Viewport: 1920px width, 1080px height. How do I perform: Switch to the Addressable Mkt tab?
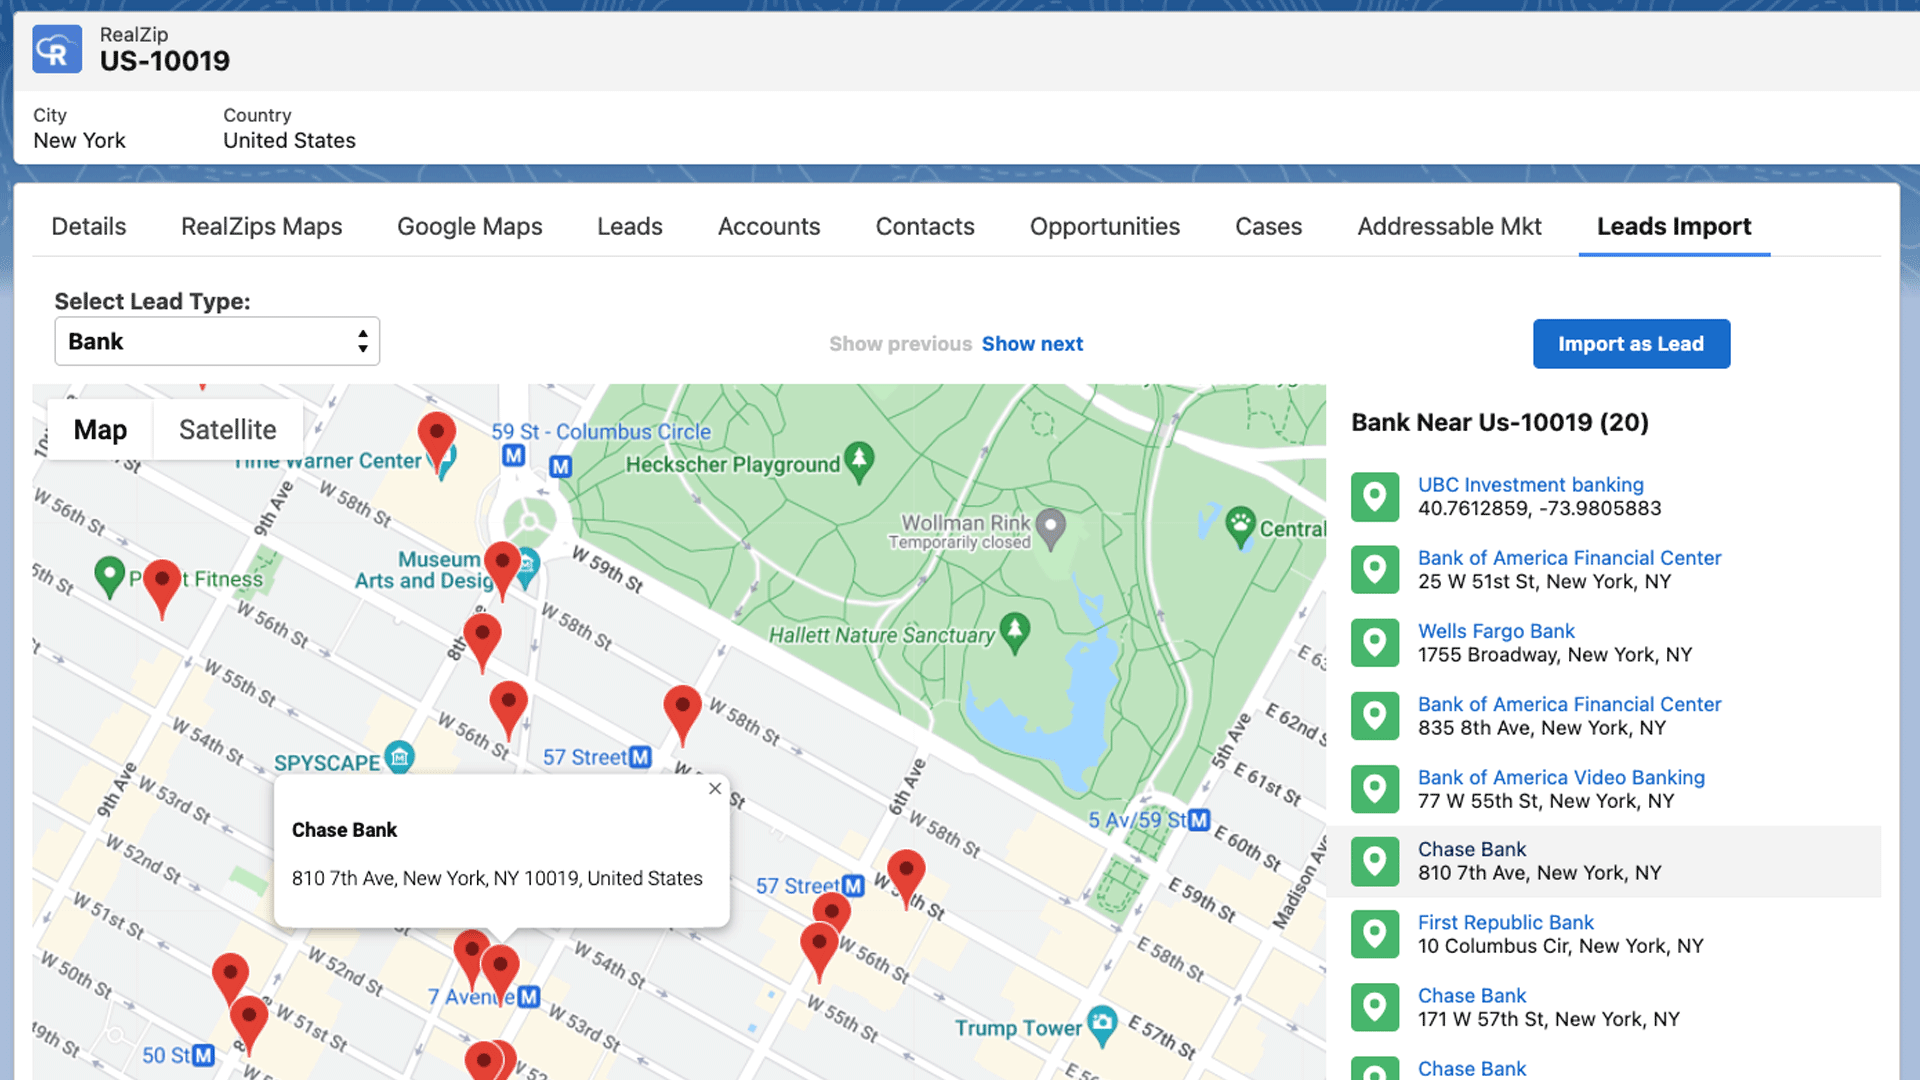tap(1449, 227)
